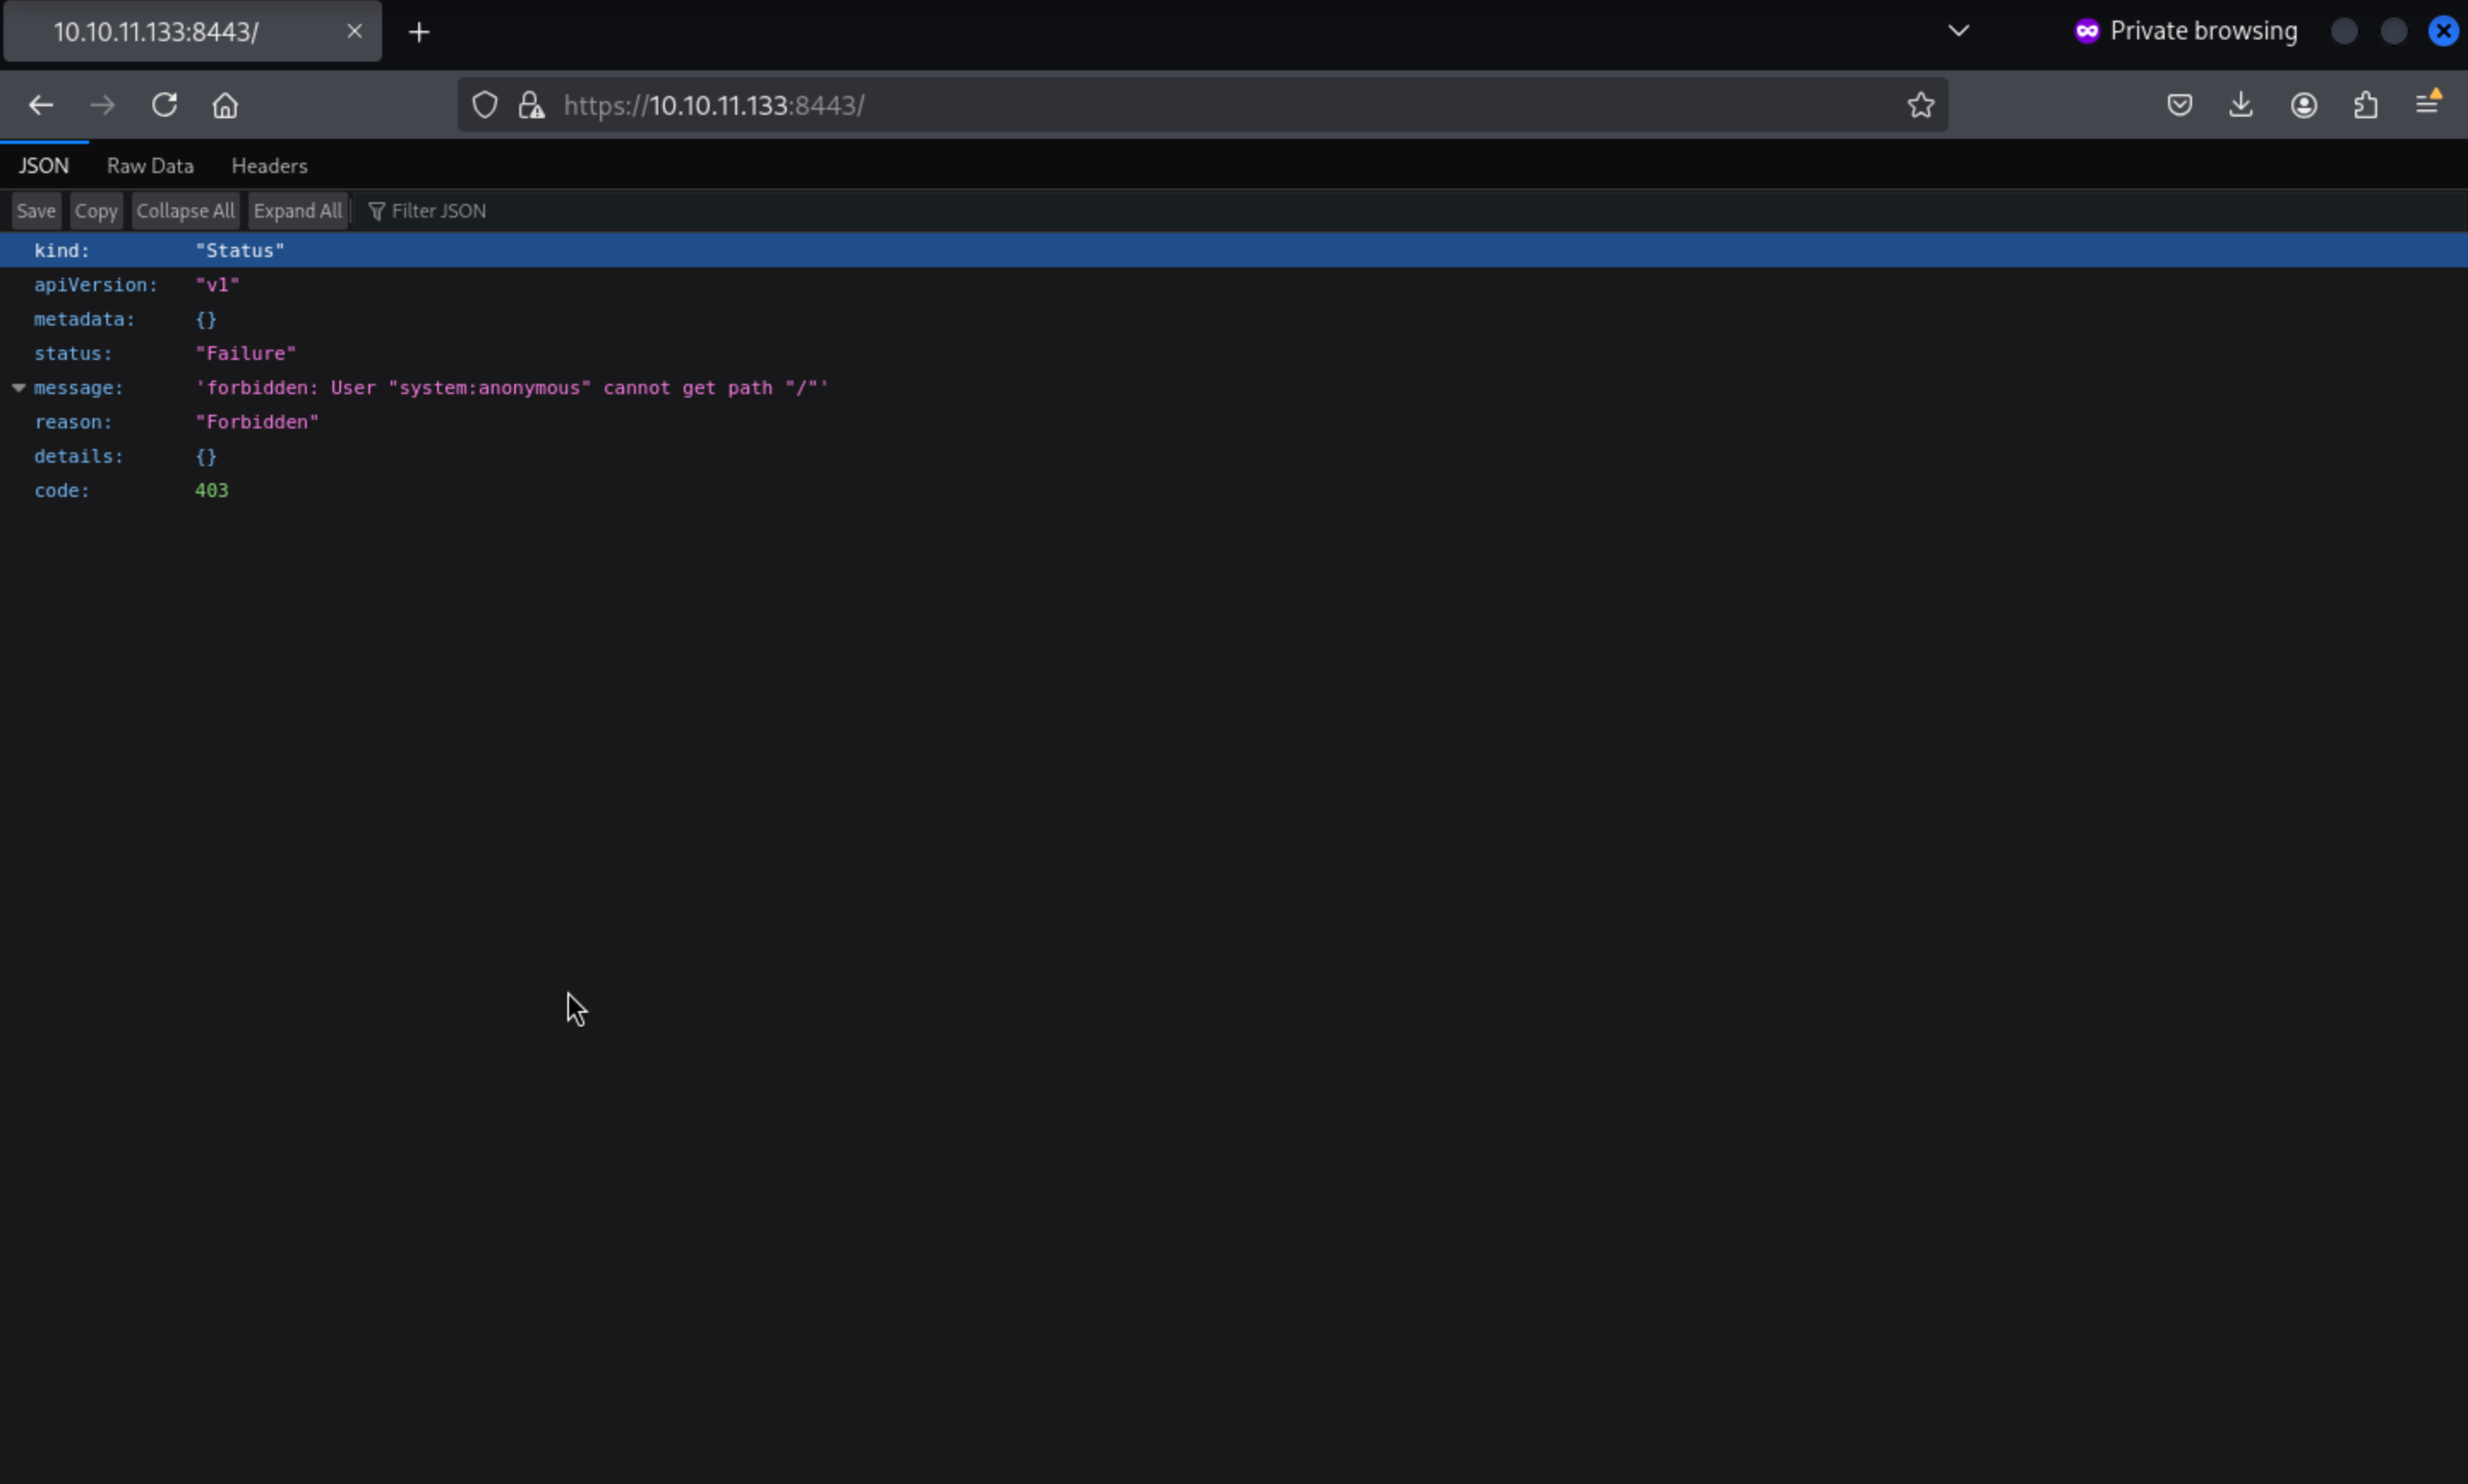The height and width of the screenshot is (1484, 2468).
Task: Click the browser back arrow
Action: [41, 105]
